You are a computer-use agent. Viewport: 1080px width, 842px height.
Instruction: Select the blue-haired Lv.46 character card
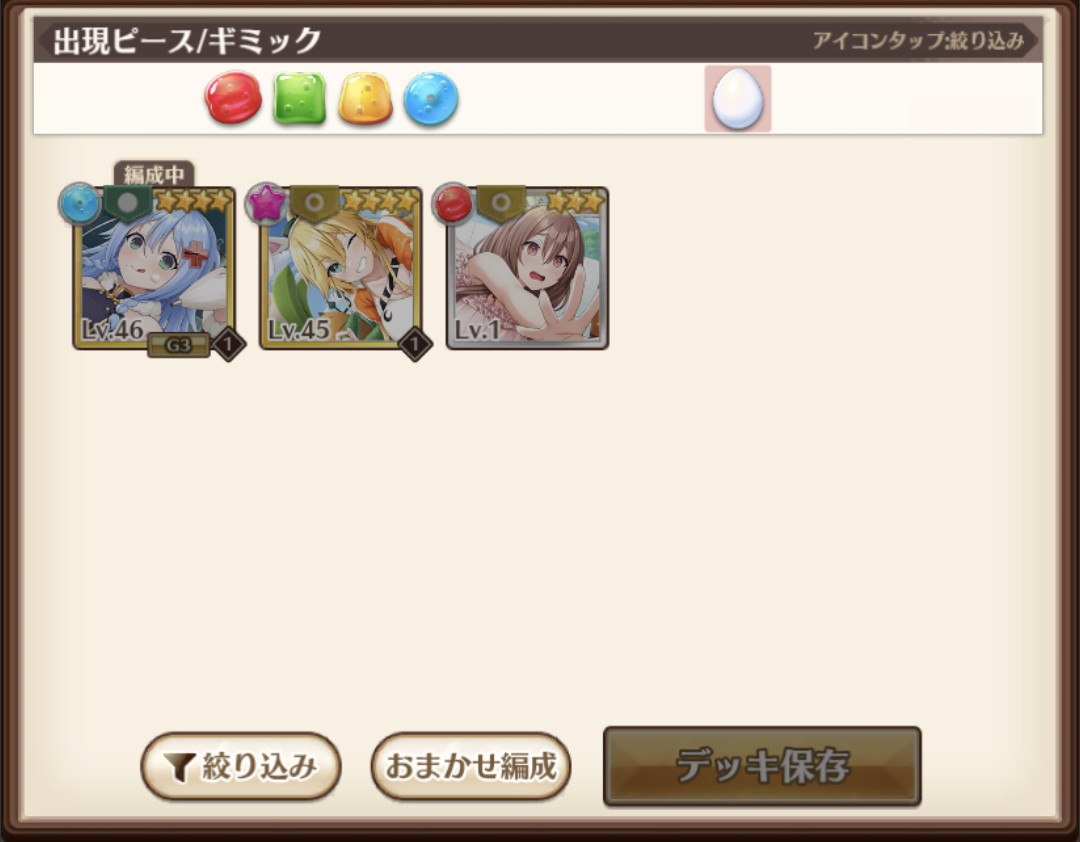154,268
